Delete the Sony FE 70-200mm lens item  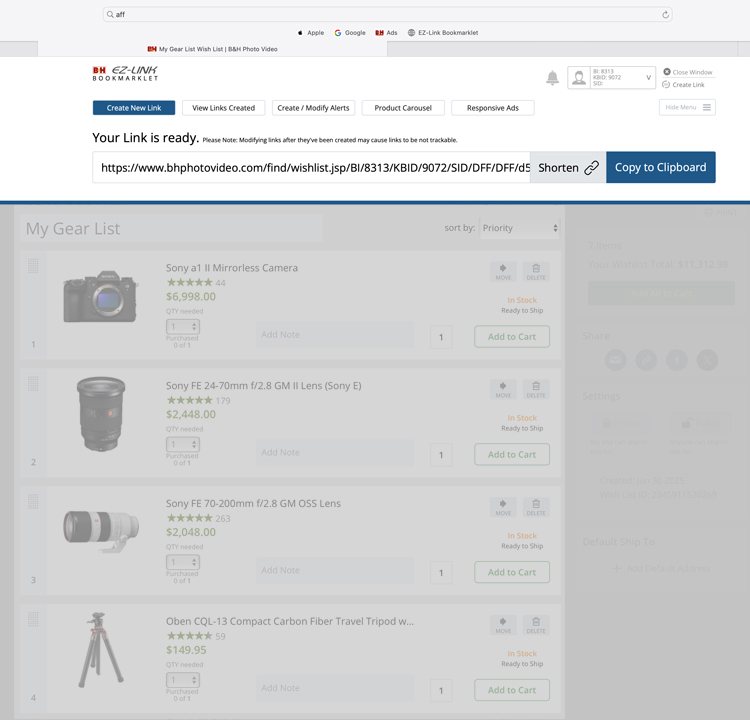click(536, 507)
